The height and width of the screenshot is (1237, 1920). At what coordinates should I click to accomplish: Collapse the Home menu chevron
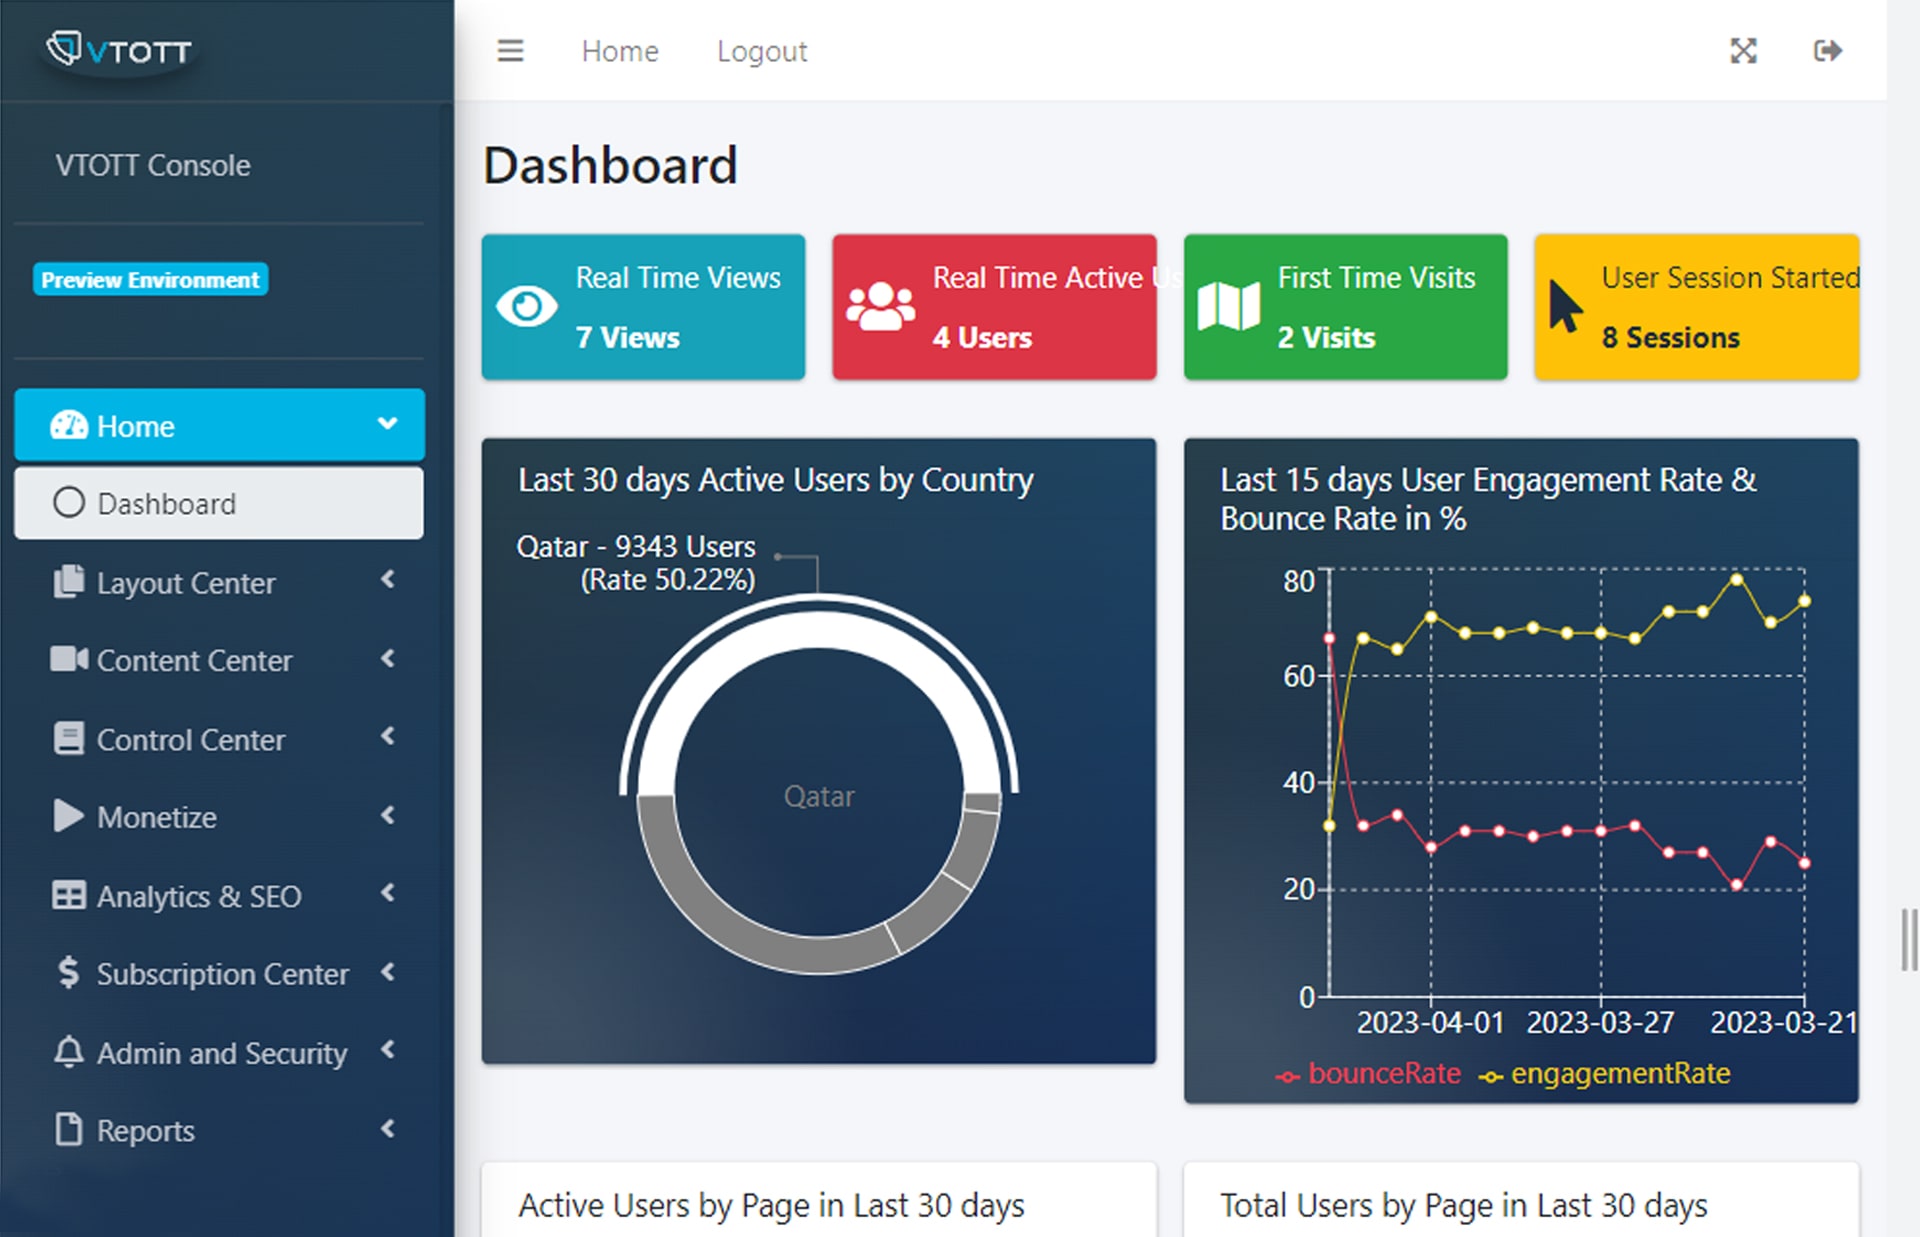click(387, 424)
